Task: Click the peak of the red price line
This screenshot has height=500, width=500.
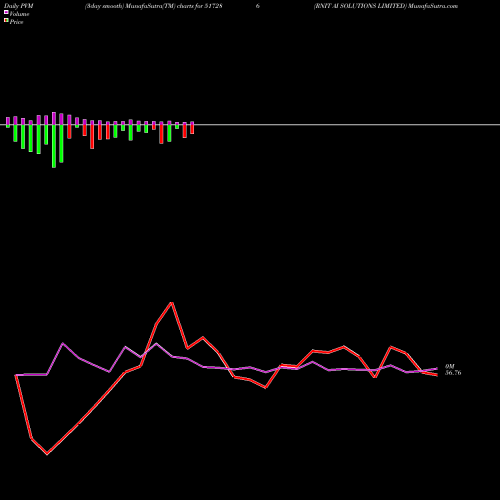Action: point(172,303)
